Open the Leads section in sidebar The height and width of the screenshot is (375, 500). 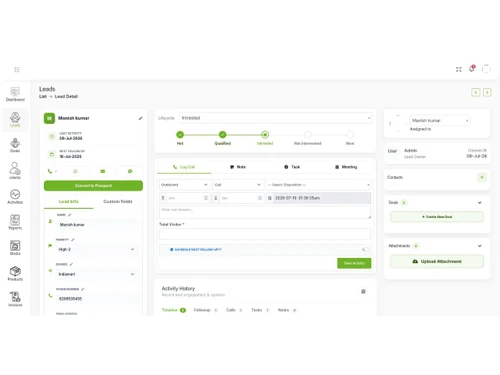tap(15, 119)
